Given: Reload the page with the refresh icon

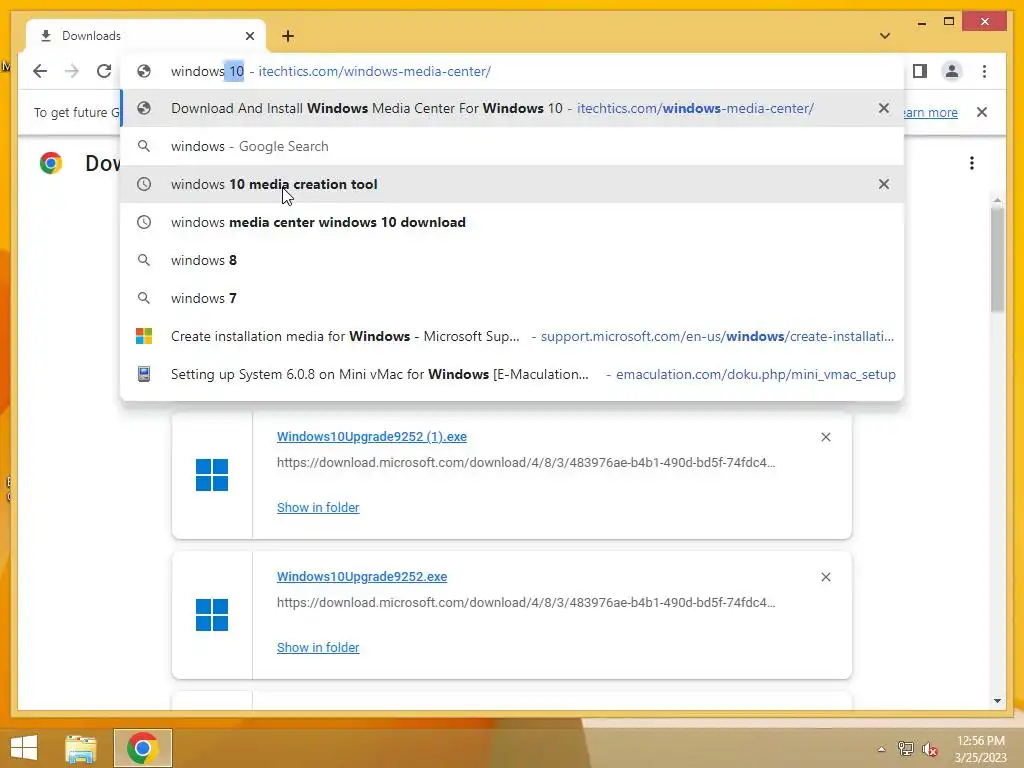Looking at the screenshot, I should tap(104, 71).
